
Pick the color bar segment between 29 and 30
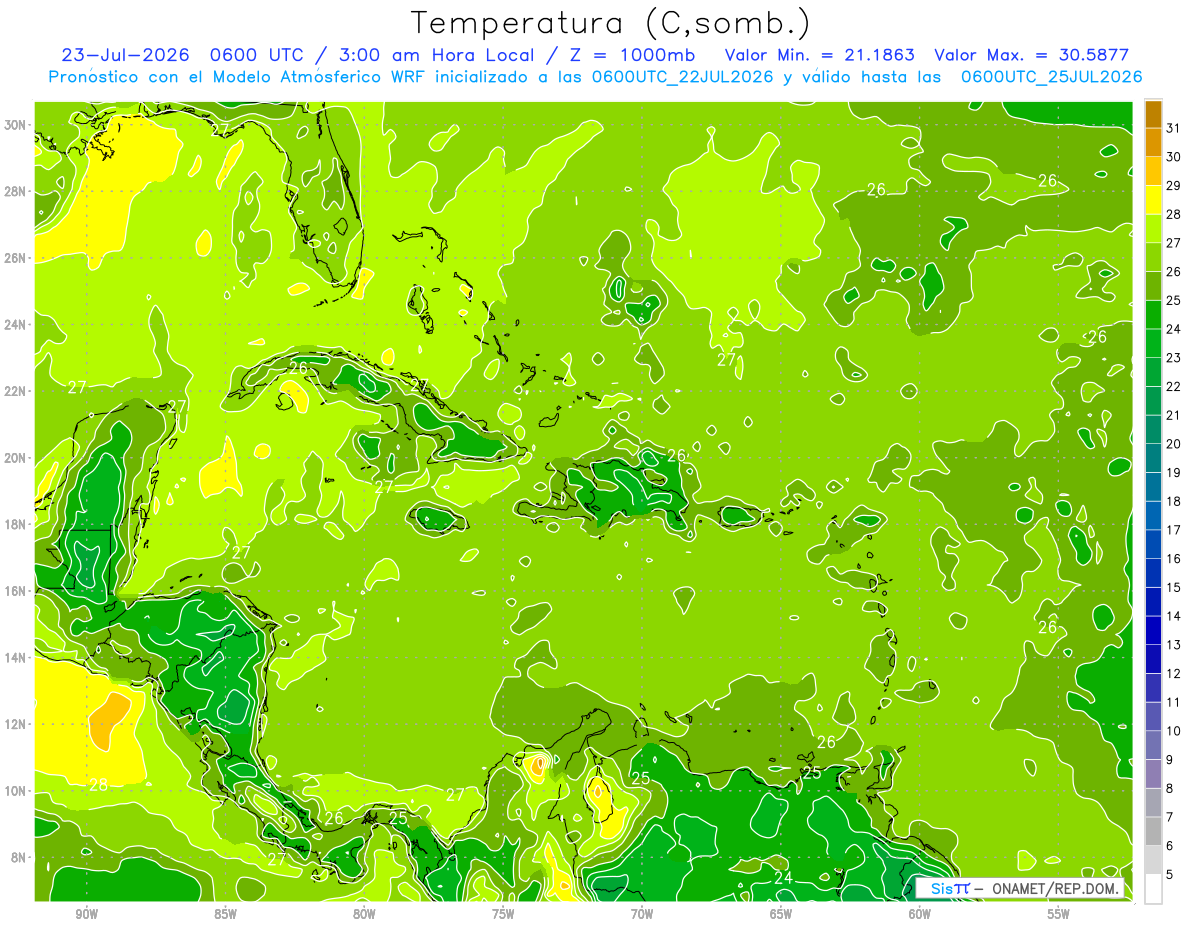(x=1153, y=172)
